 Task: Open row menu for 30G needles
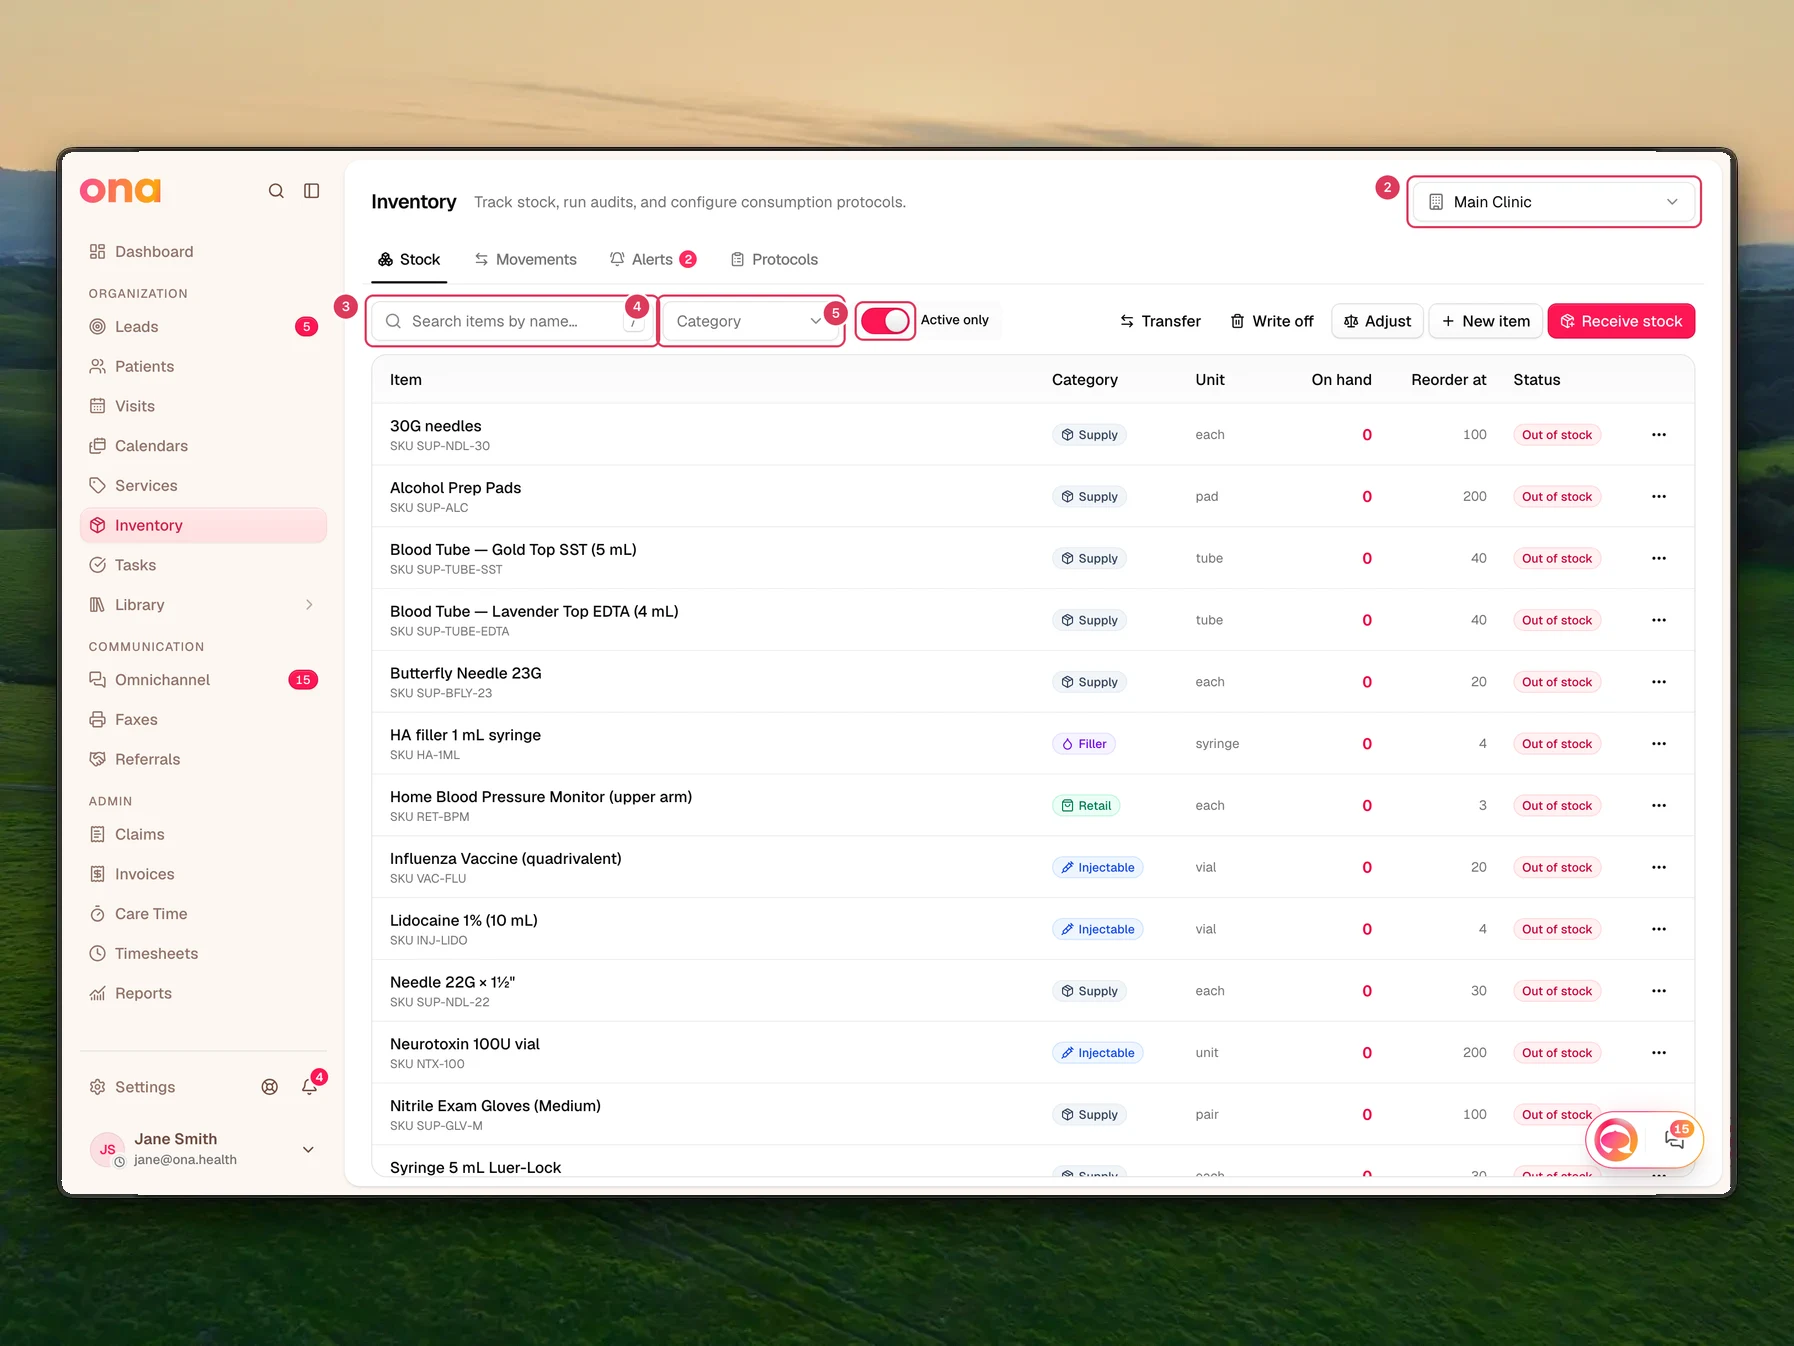pyautogui.click(x=1659, y=435)
